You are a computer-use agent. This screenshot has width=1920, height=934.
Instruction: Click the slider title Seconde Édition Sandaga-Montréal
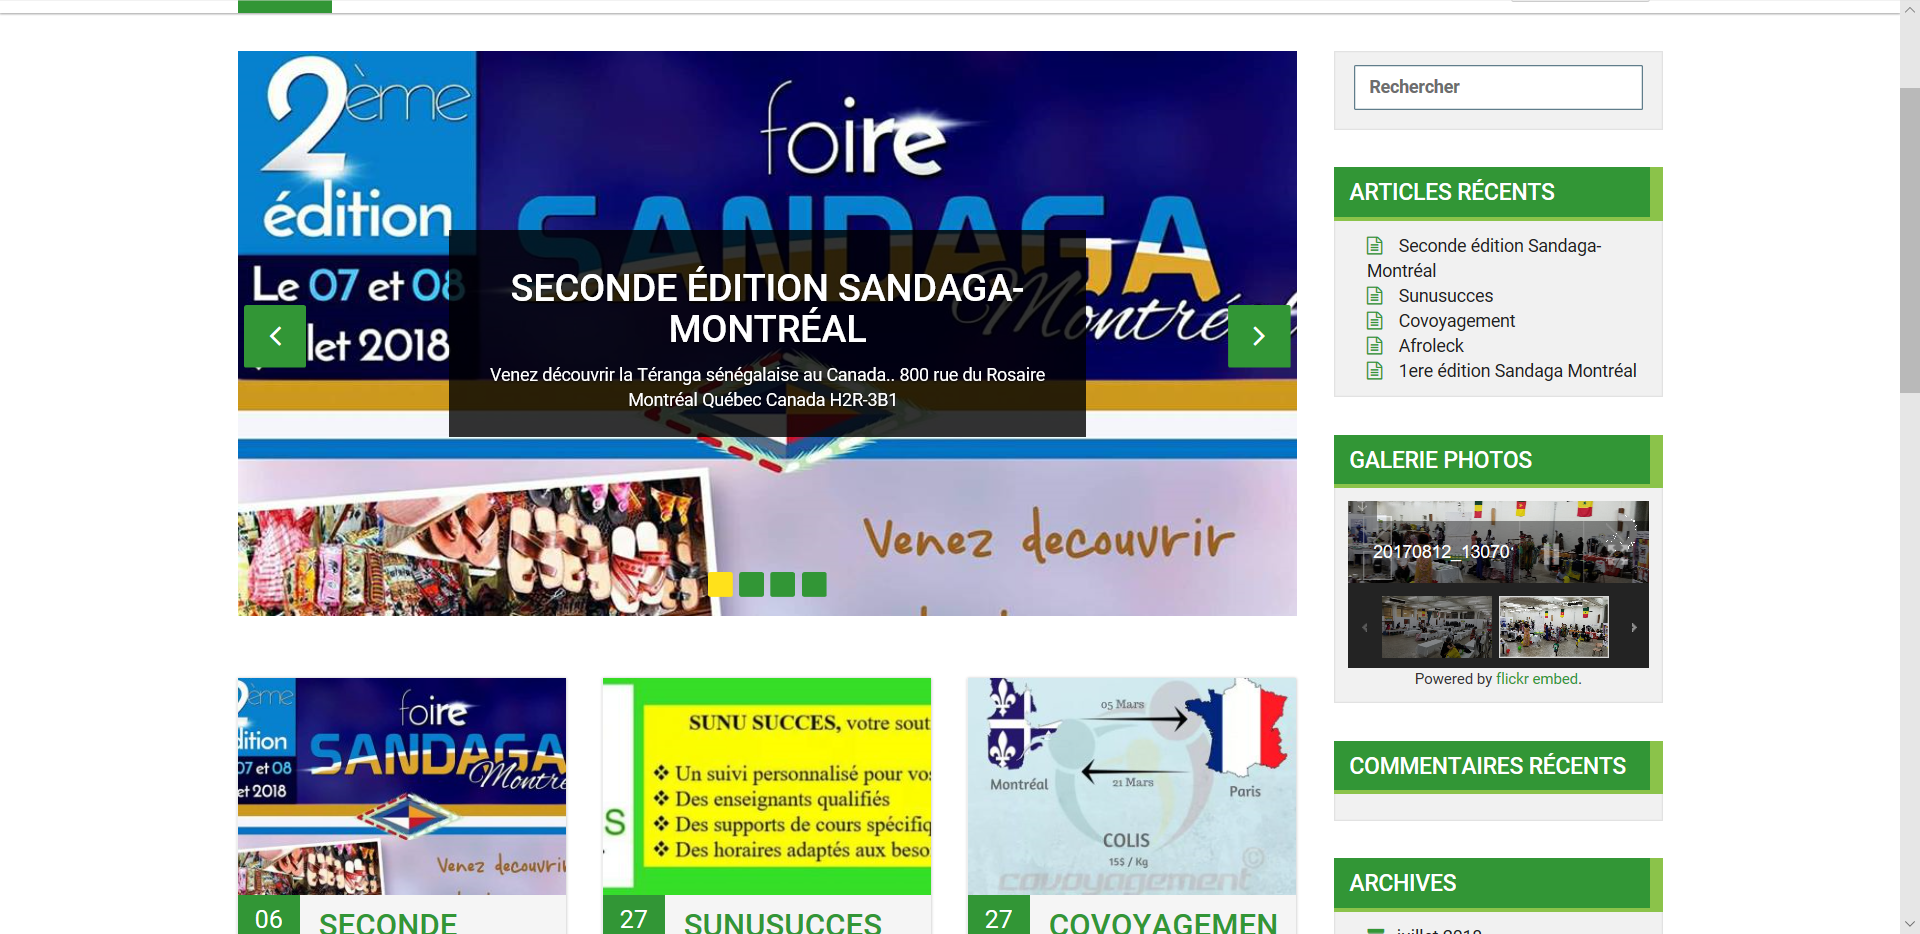[767, 308]
